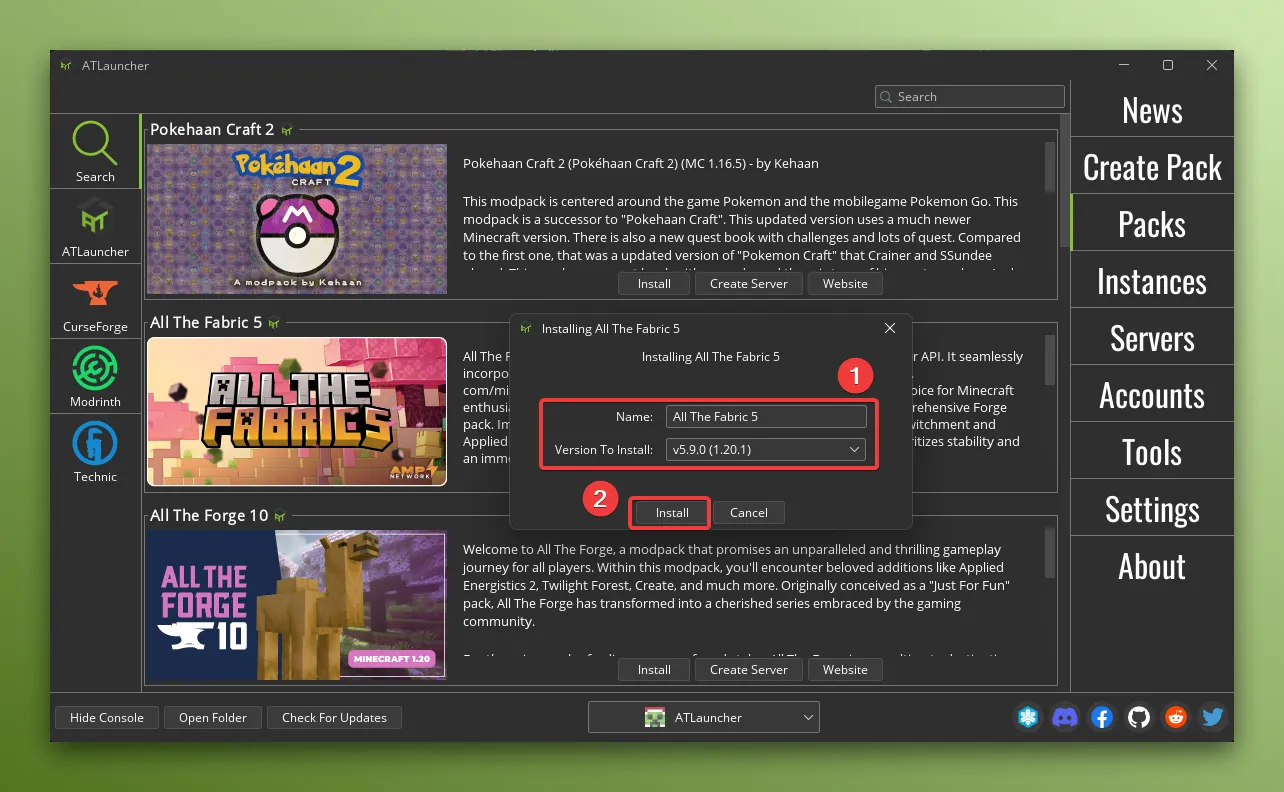Open the ATLauncher account selector dropdown

(x=704, y=717)
